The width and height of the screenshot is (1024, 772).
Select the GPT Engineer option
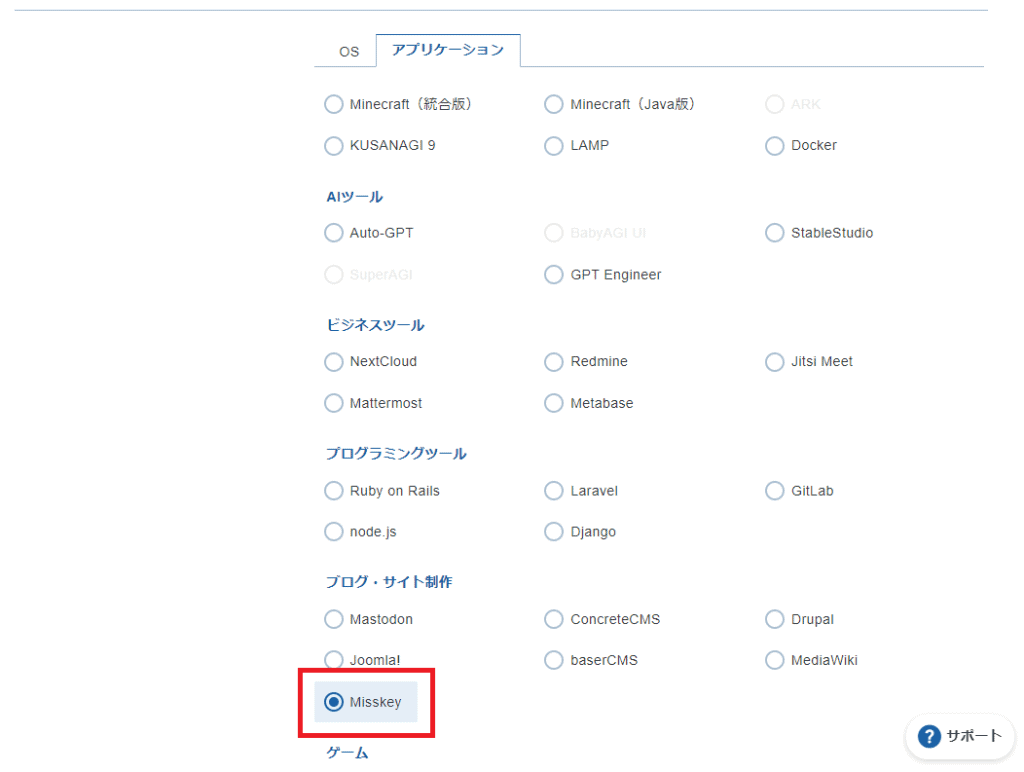554,275
